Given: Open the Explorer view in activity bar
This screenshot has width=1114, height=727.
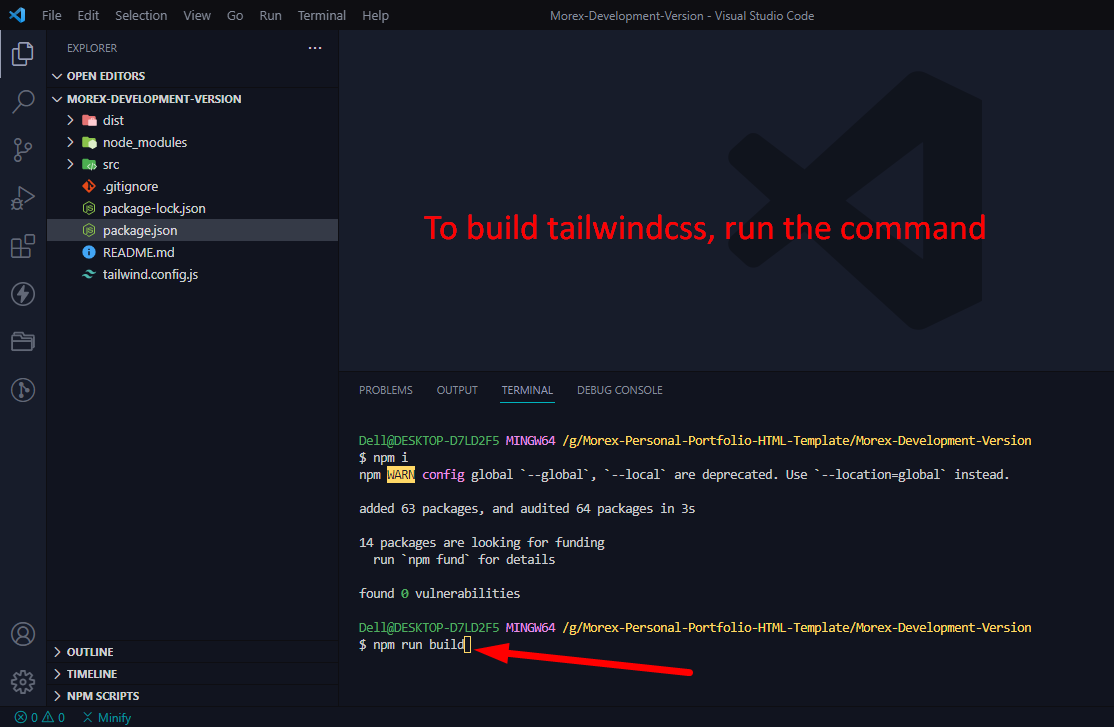Looking at the screenshot, I should pos(23,54).
